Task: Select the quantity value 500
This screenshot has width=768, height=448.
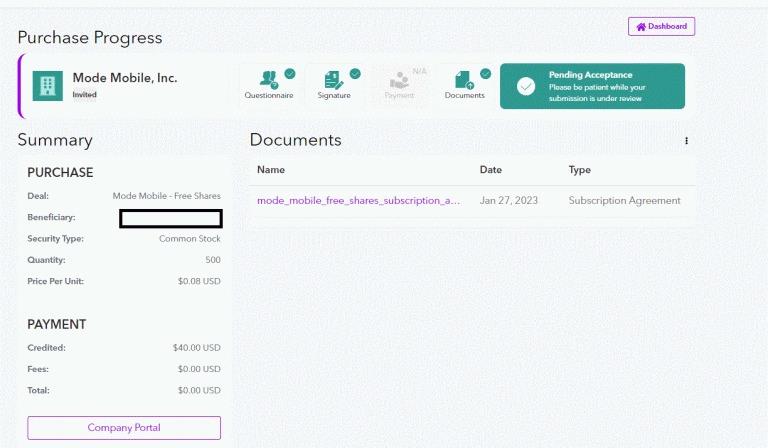Action: 213,259
